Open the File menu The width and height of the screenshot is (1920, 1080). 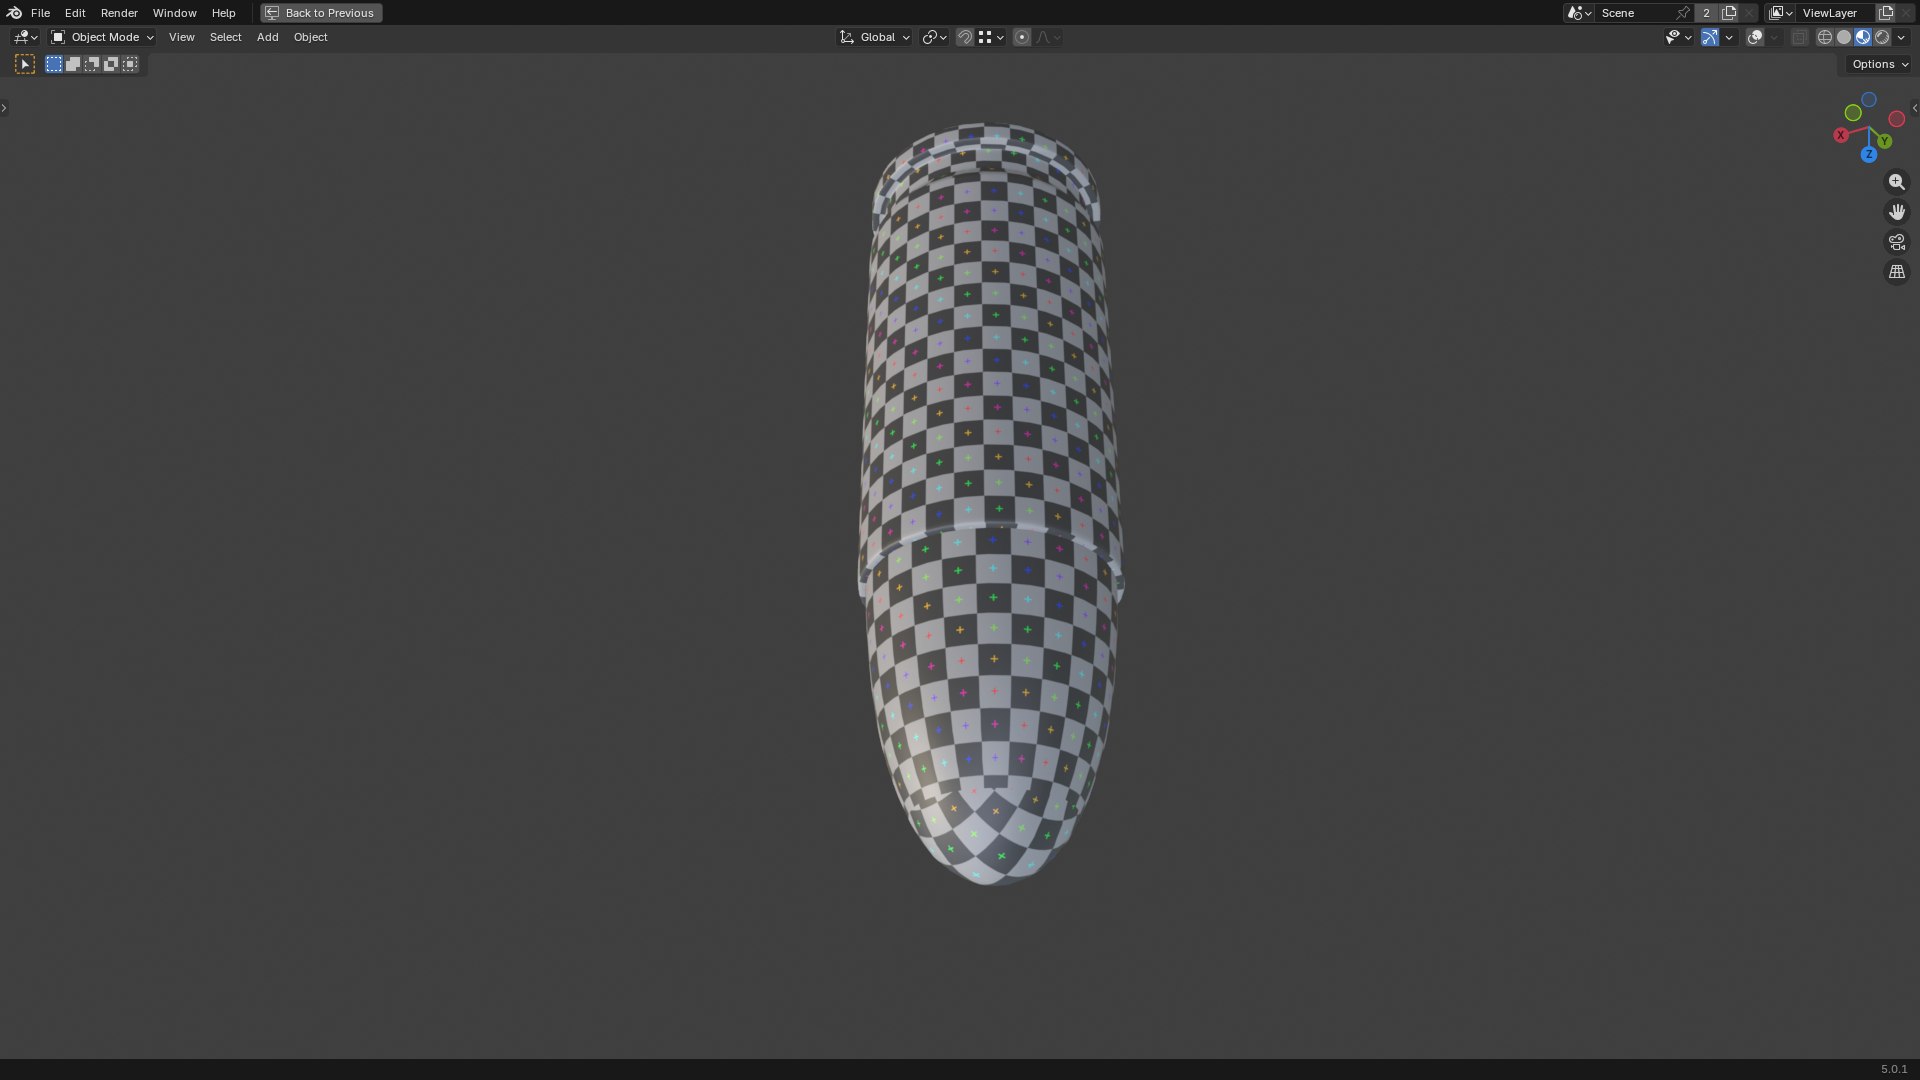click(x=40, y=13)
